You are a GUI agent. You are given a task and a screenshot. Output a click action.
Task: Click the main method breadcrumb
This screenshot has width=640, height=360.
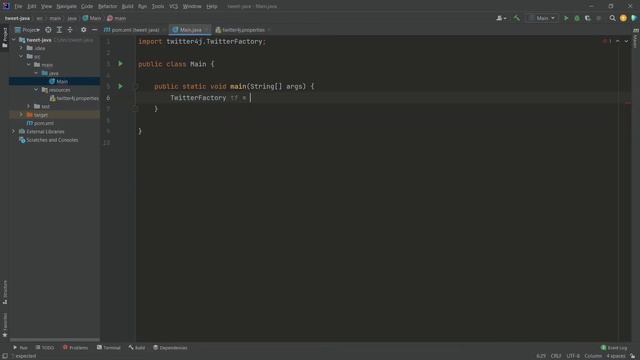[117, 18]
